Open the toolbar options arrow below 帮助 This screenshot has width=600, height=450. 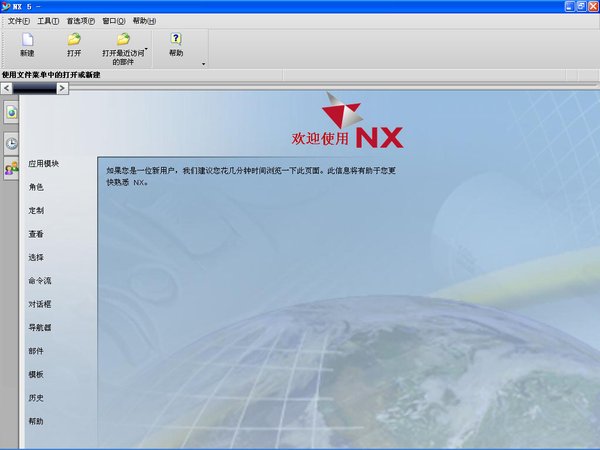pyautogui.click(x=203, y=64)
